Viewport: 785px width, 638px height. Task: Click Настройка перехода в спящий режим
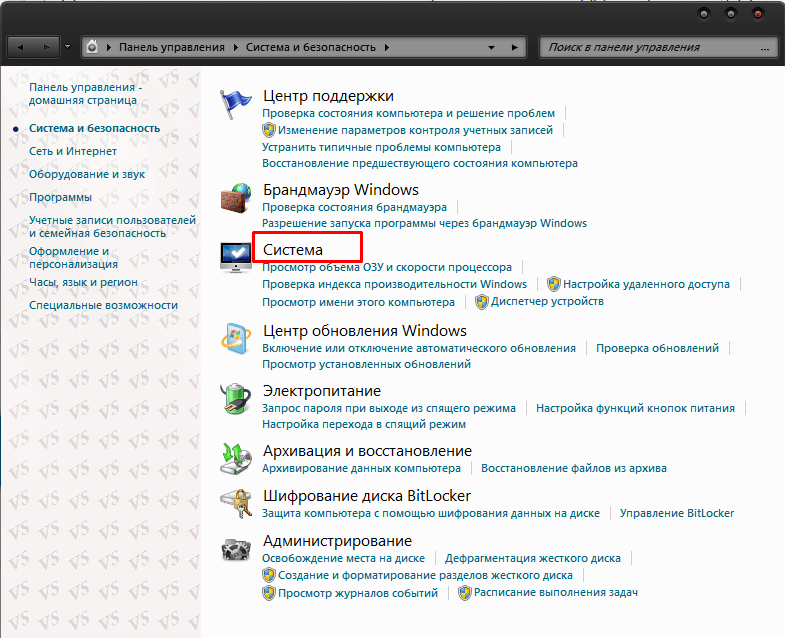tap(364, 424)
